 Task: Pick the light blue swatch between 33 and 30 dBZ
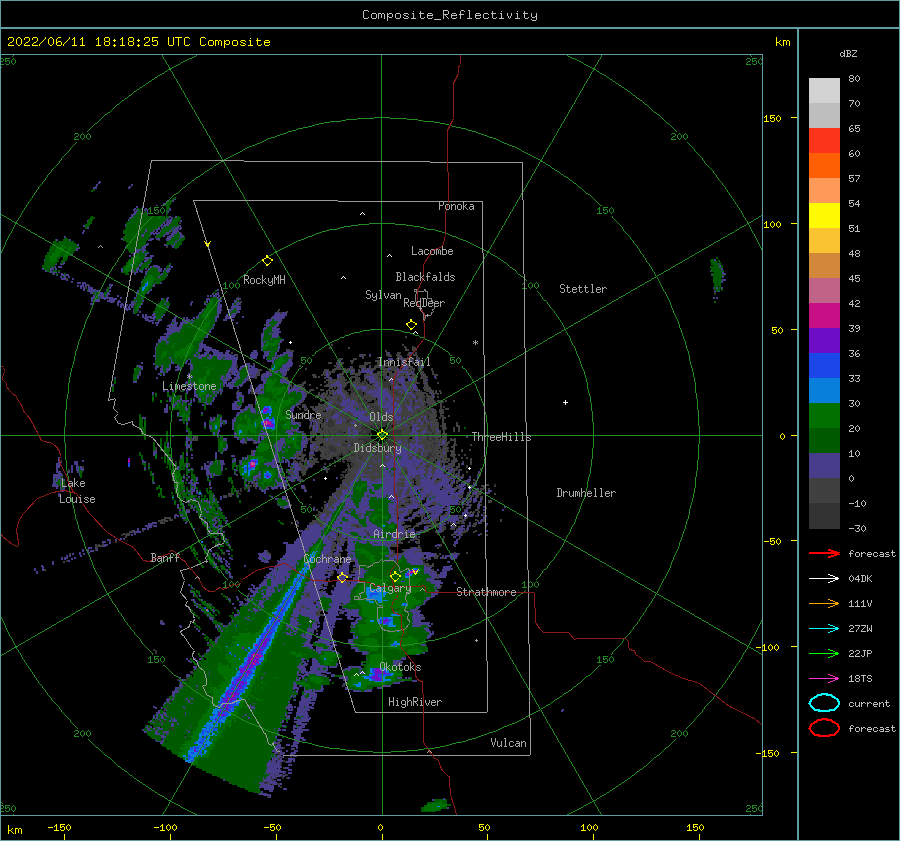[x=824, y=391]
